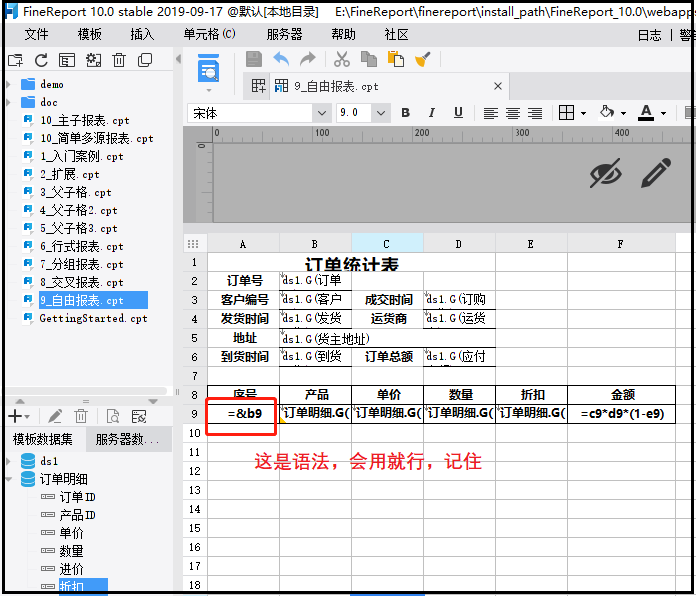This screenshot has width=696, height=596.
Task: Toggle italic formatting
Action: tap(431, 113)
